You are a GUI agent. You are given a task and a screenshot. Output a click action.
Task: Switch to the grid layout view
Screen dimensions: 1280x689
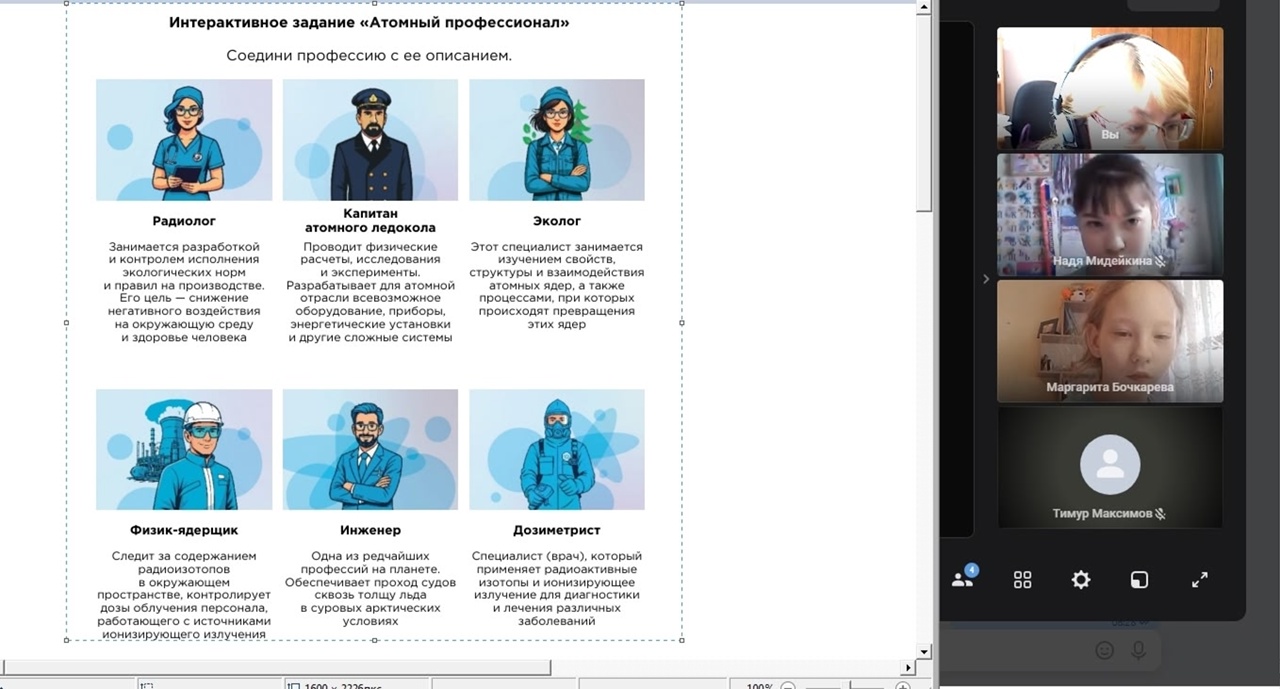point(1022,579)
